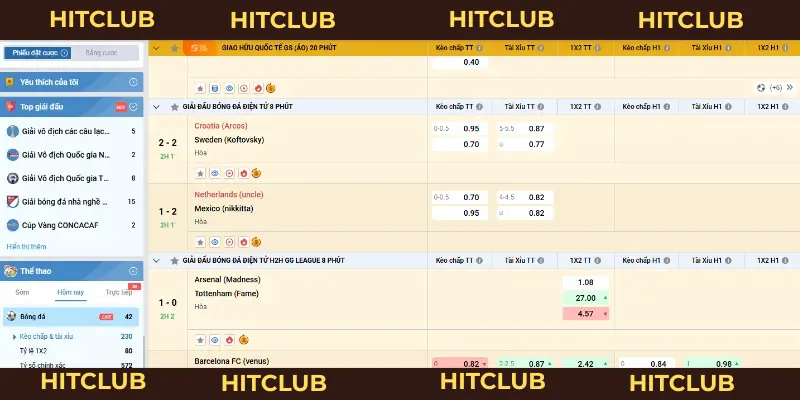This screenshot has height=400, width=800.
Task: Click fire icon under Croatia vs Sweden
Action: pos(243,173)
